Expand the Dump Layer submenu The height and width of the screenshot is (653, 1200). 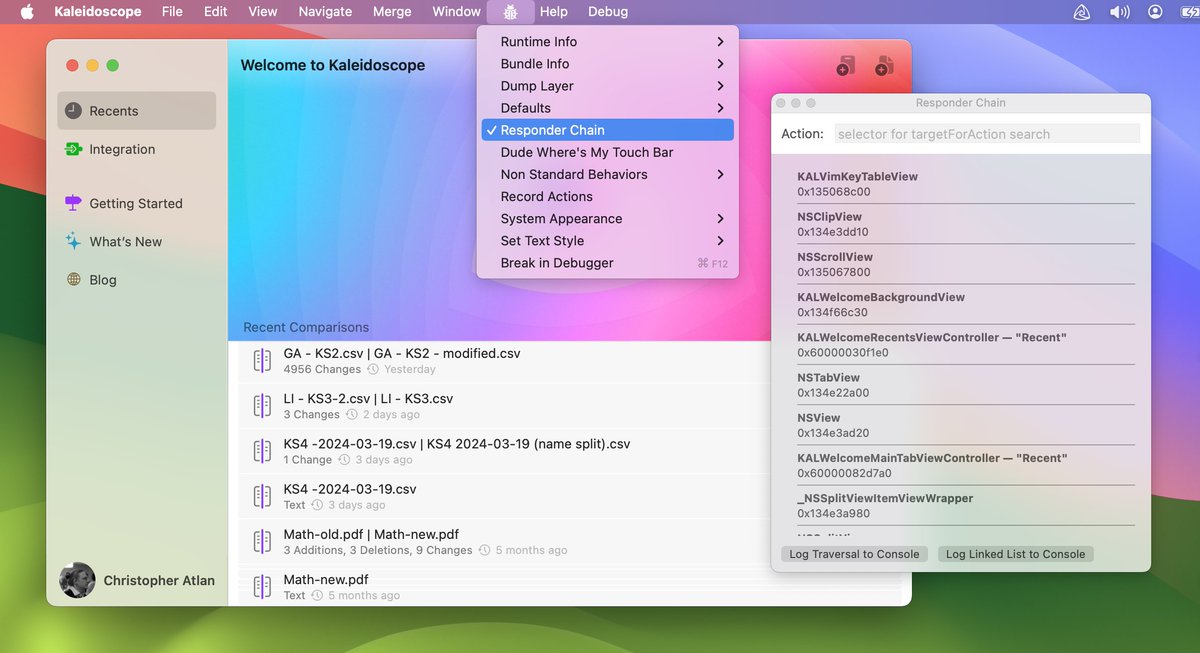click(x=607, y=86)
